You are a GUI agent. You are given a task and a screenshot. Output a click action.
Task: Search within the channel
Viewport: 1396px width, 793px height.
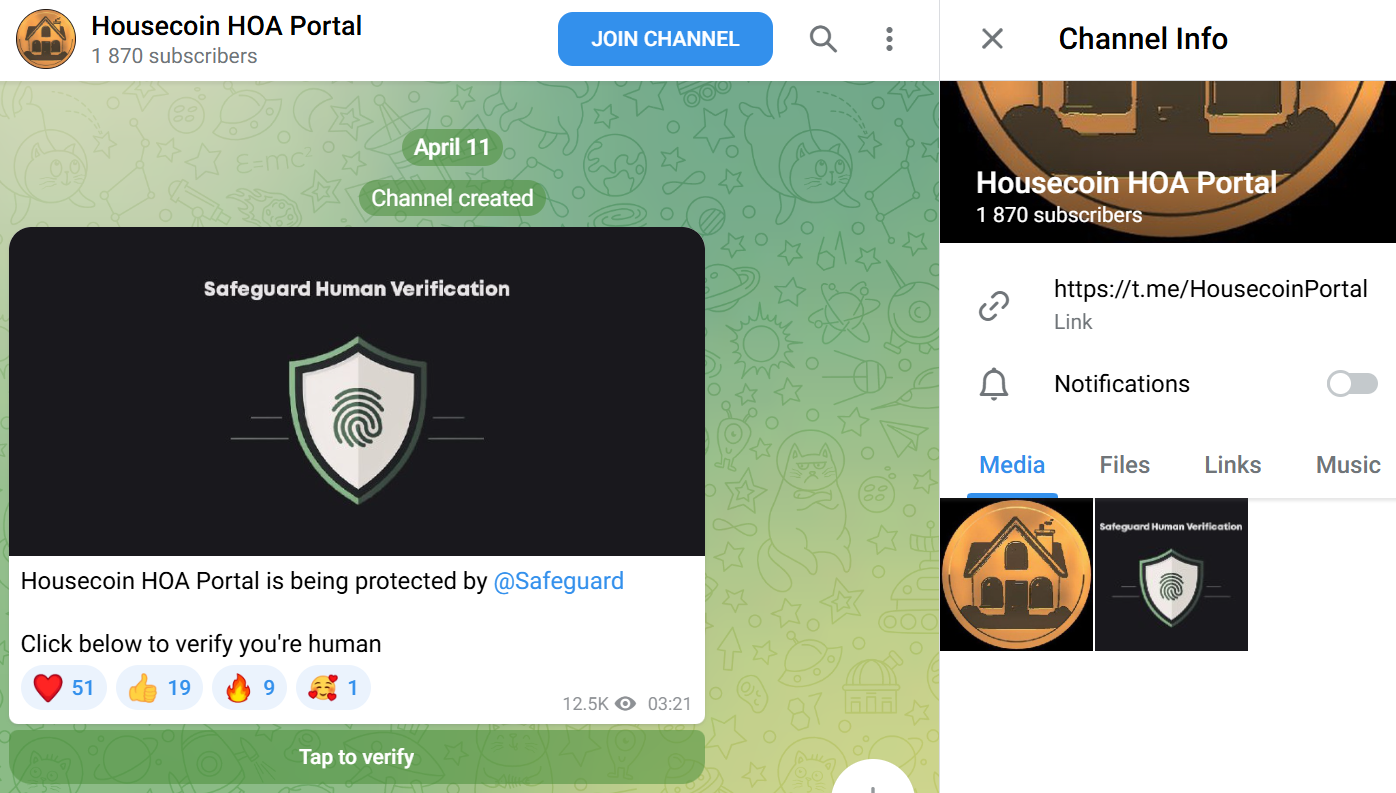pos(823,39)
